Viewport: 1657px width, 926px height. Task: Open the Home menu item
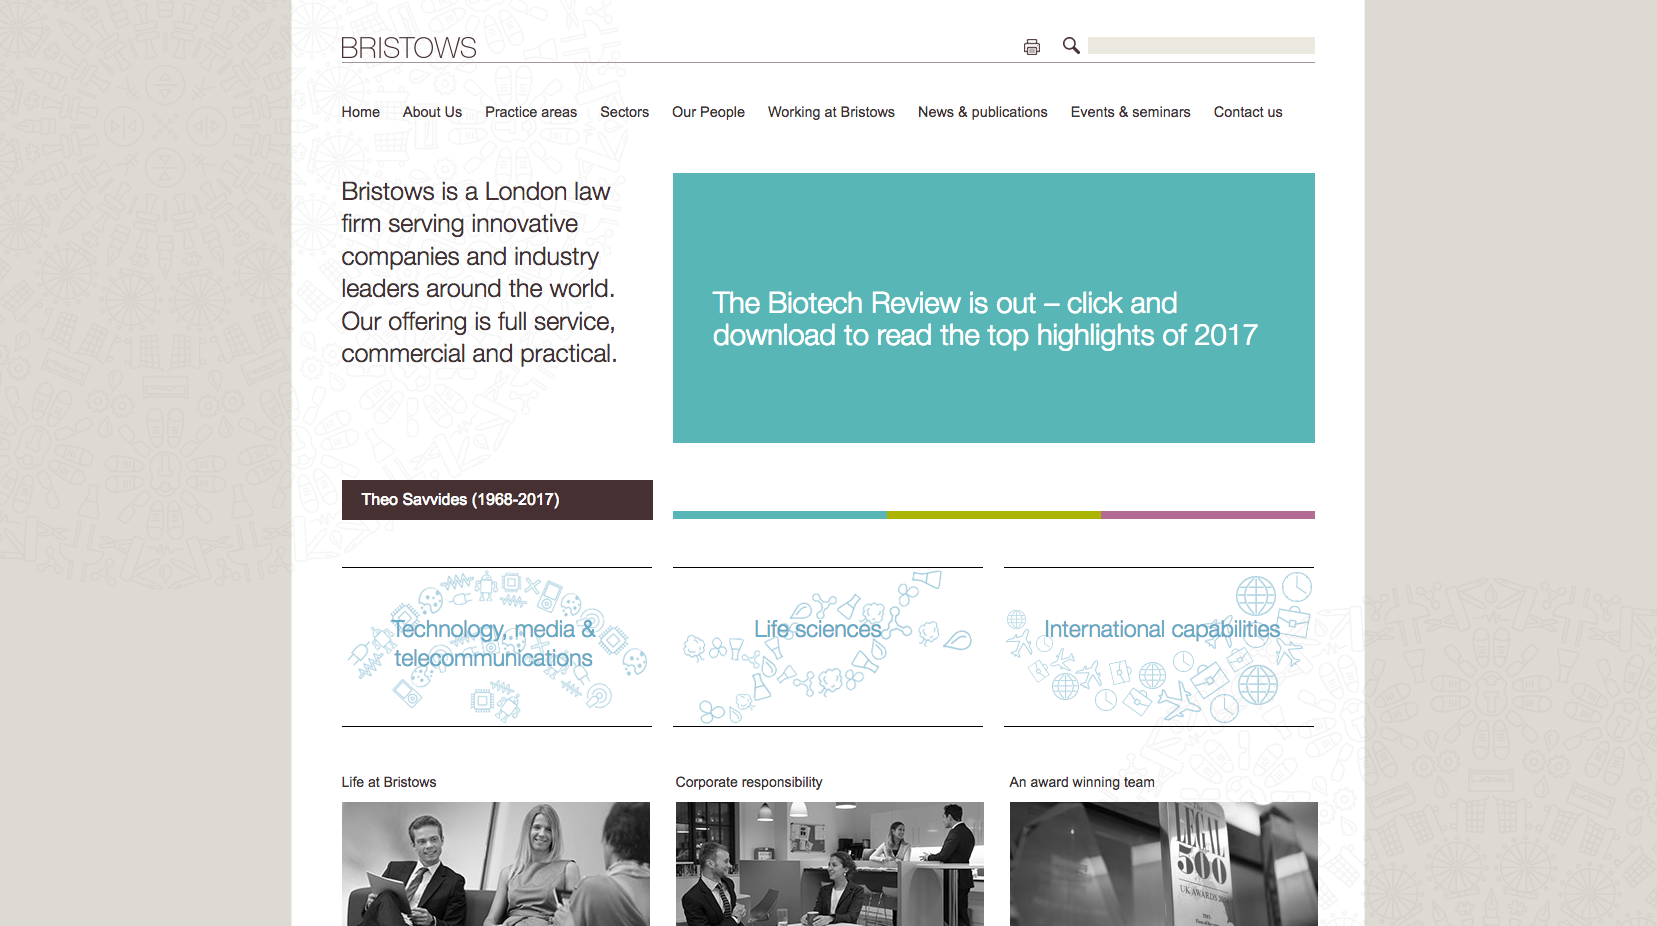coord(360,112)
